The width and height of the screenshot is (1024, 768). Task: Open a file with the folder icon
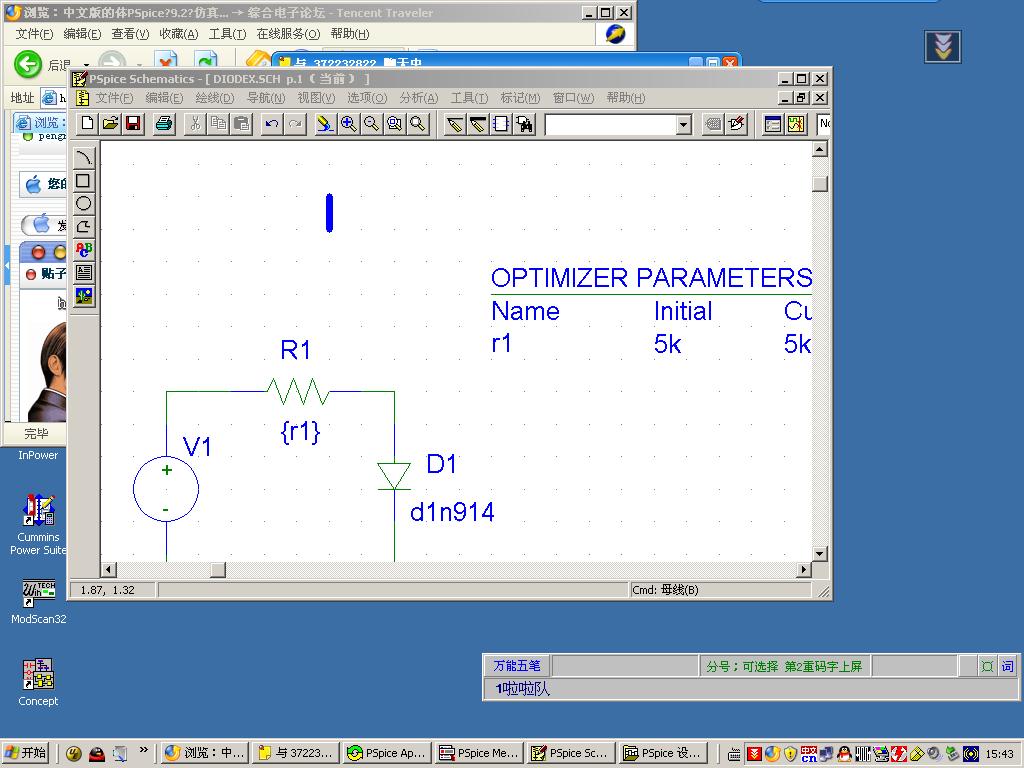point(110,123)
